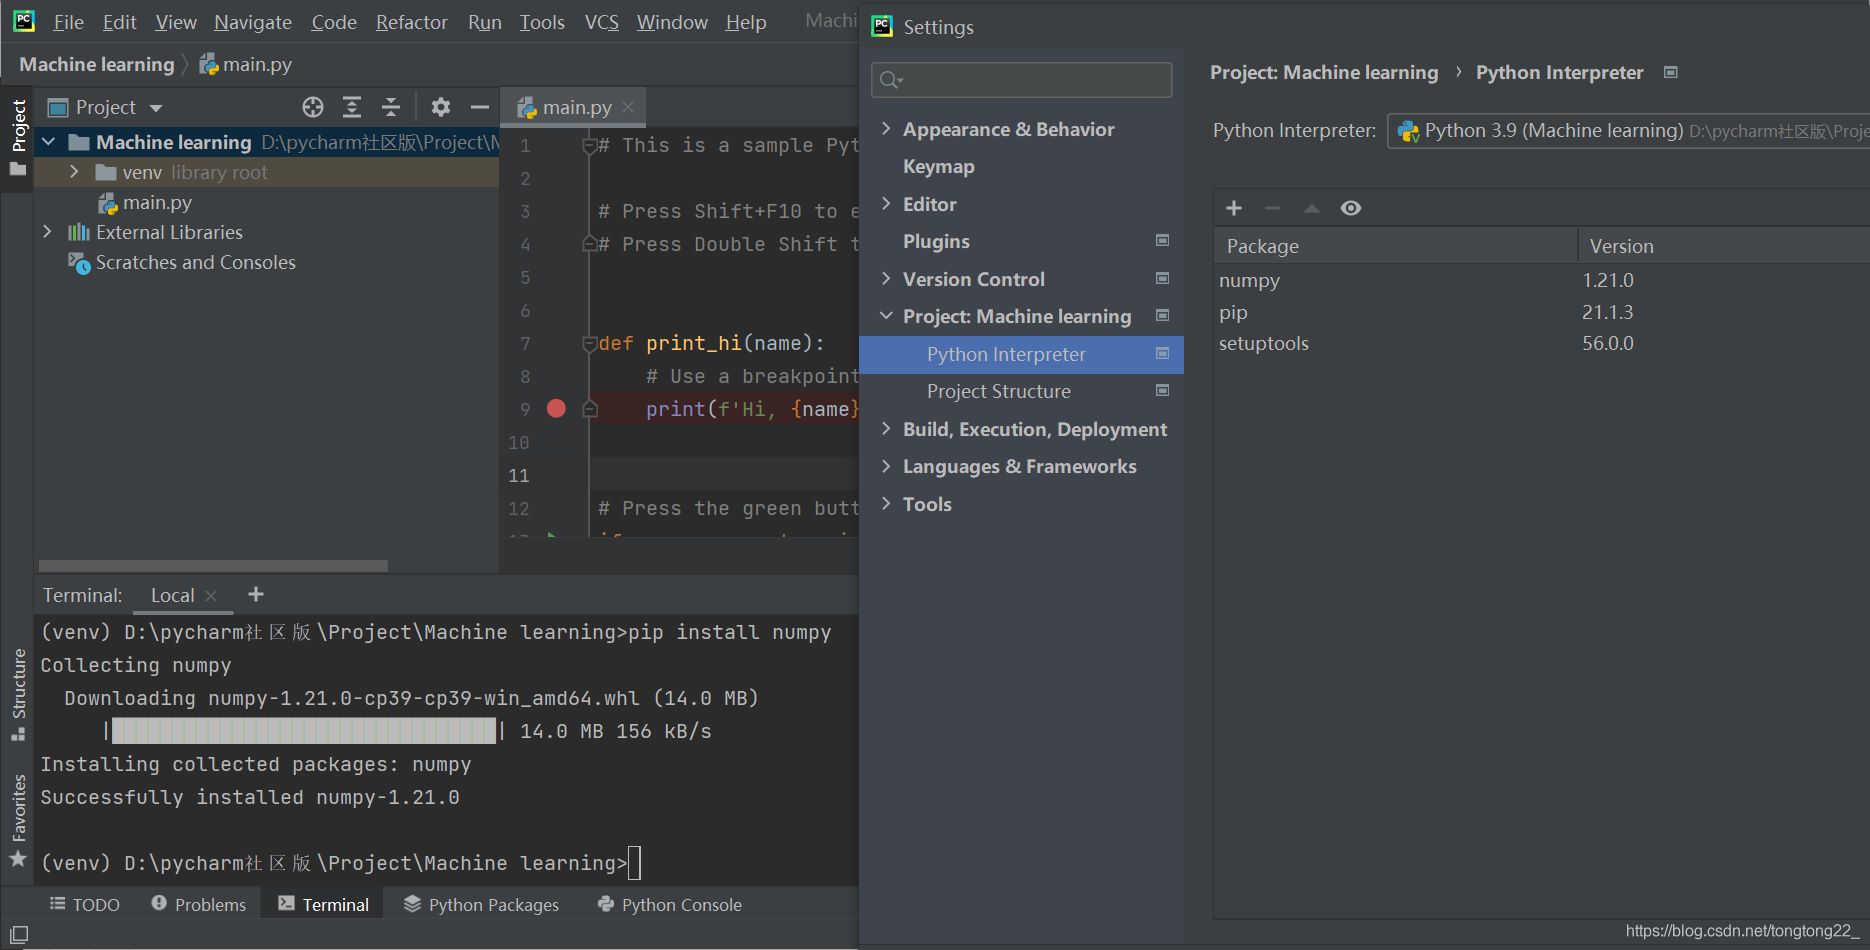The width and height of the screenshot is (1870, 950).
Task: Open the Python Packages tool window
Action: (x=481, y=904)
